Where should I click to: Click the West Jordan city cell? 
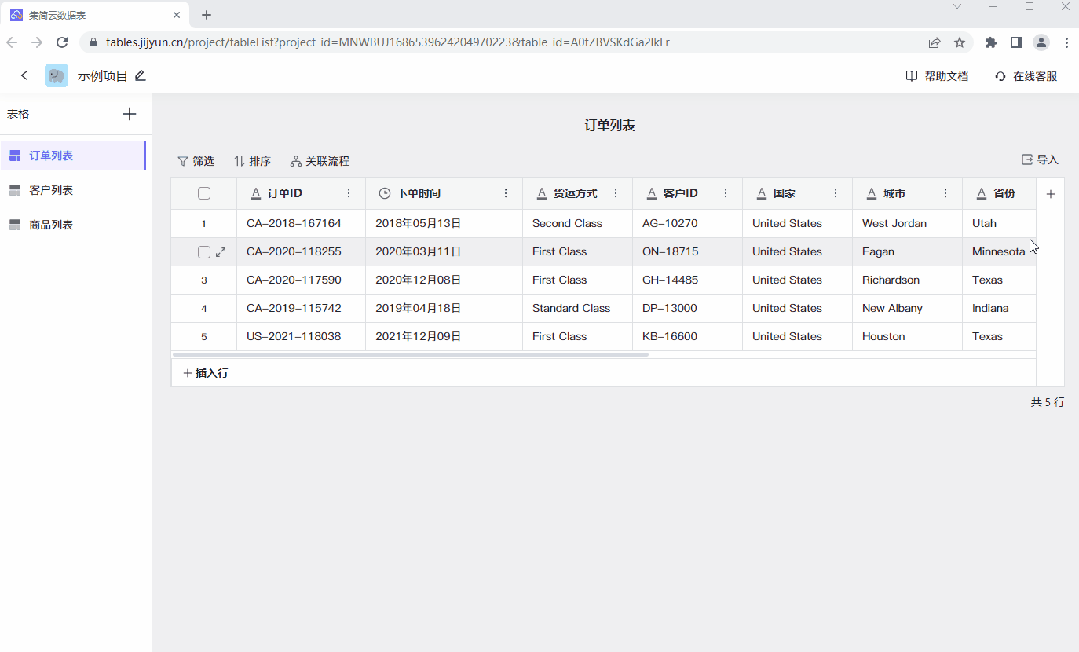click(908, 223)
